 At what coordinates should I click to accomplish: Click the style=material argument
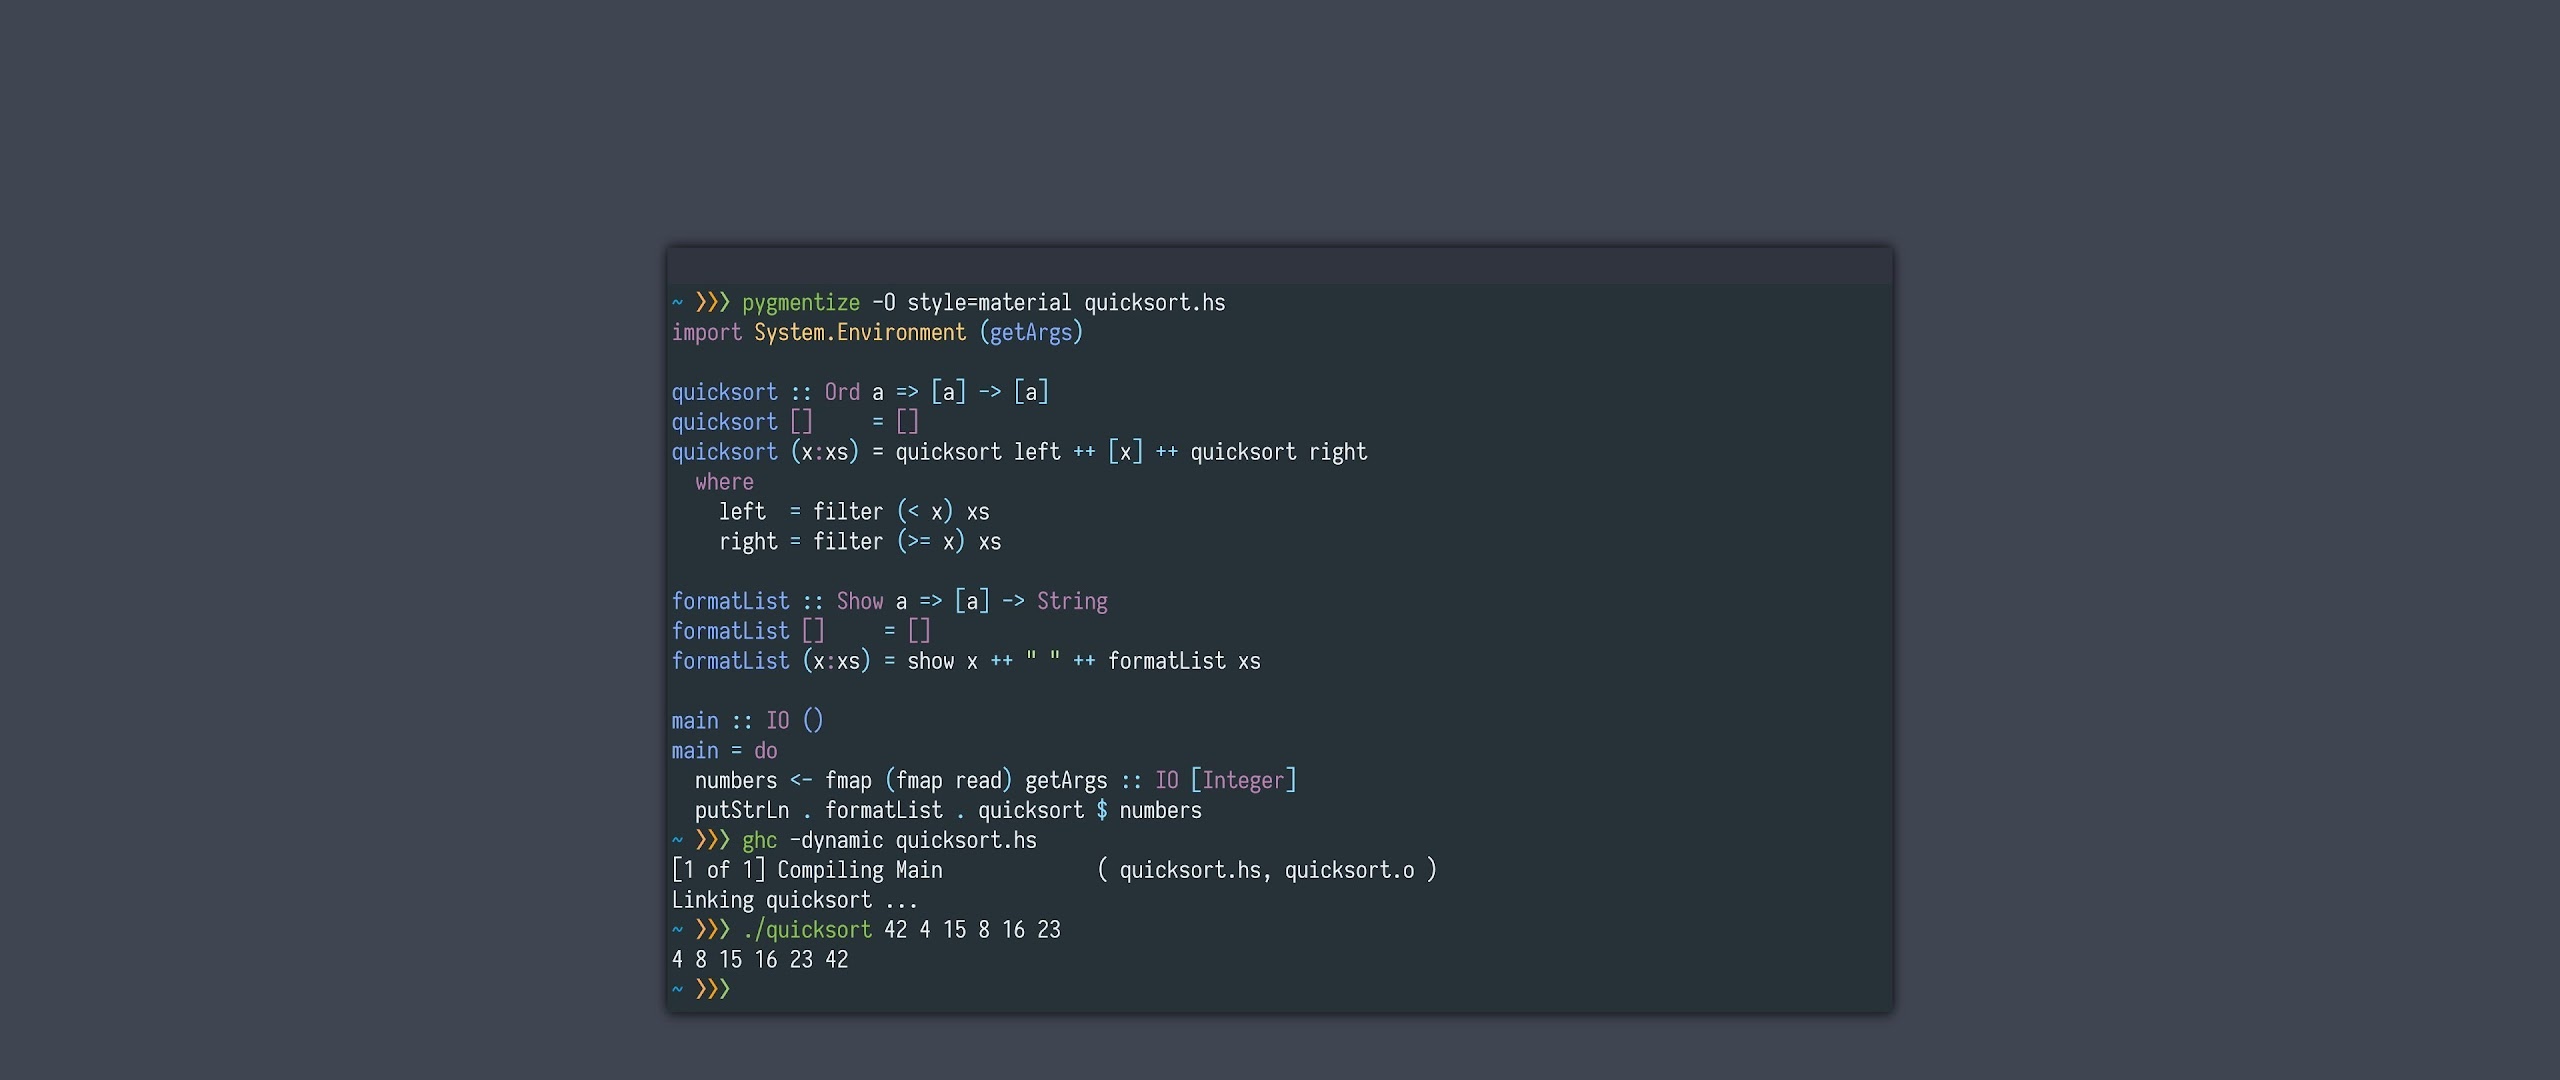point(988,302)
